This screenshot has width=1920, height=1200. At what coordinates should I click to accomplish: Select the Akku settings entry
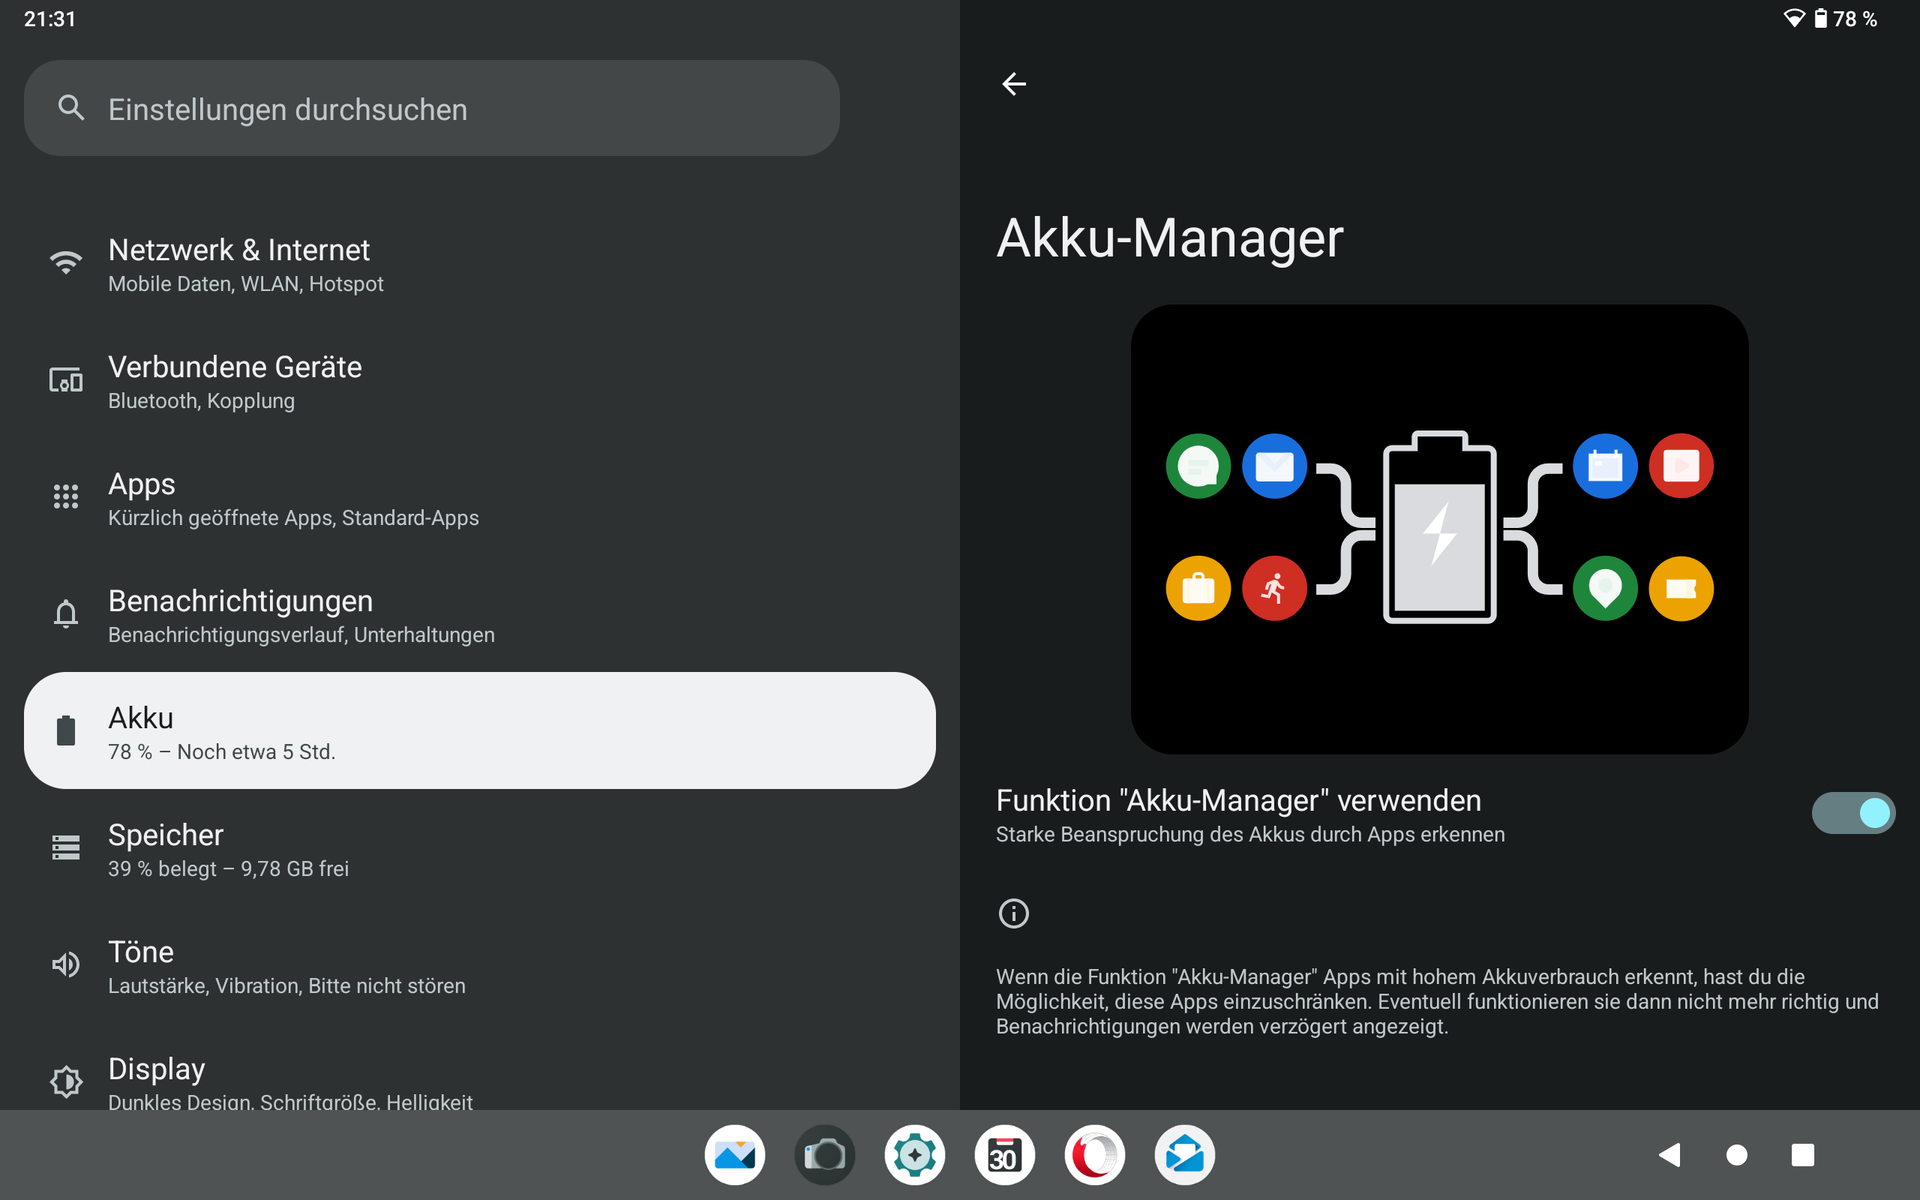click(480, 731)
